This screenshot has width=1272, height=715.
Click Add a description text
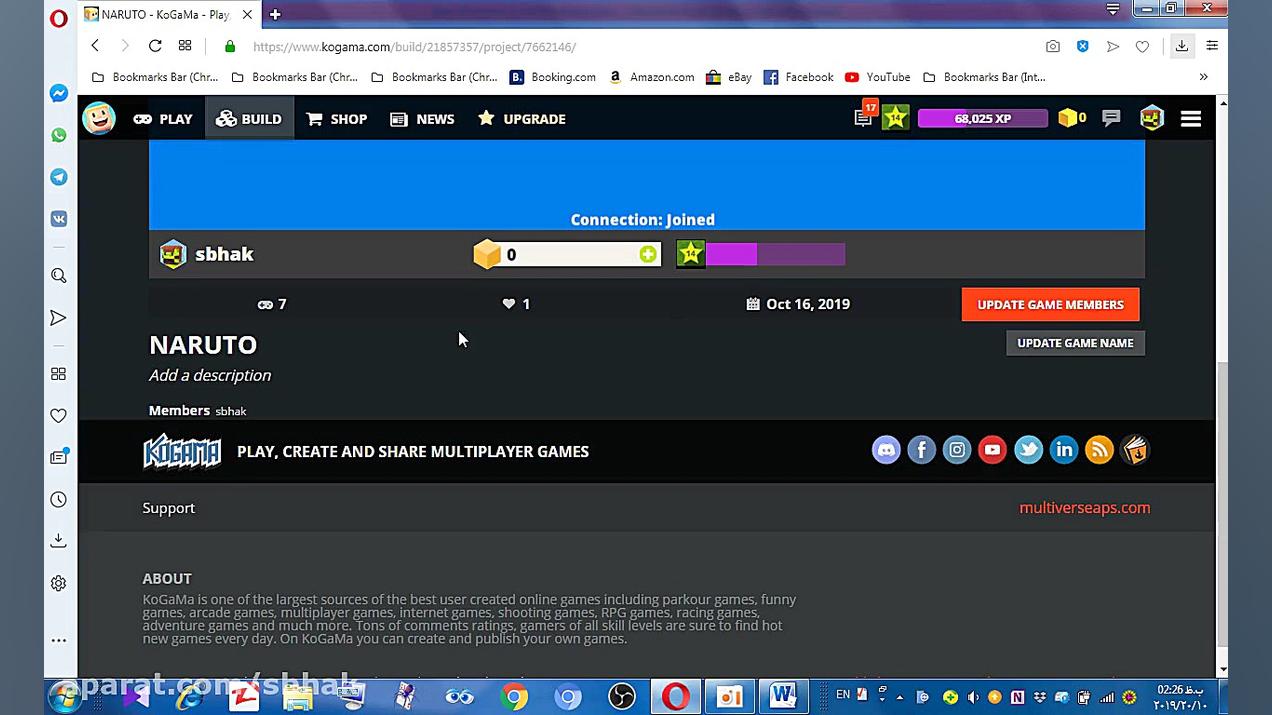coord(210,375)
